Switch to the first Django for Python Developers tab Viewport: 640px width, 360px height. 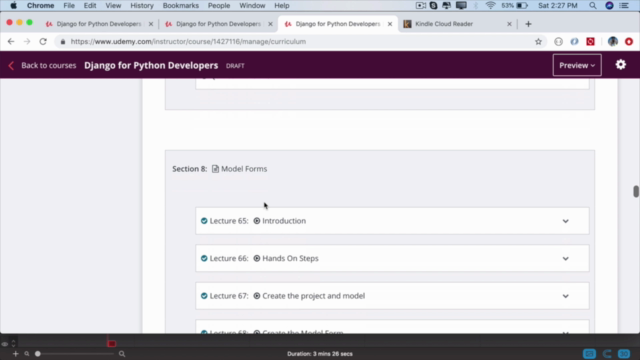click(x=99, y=24)
